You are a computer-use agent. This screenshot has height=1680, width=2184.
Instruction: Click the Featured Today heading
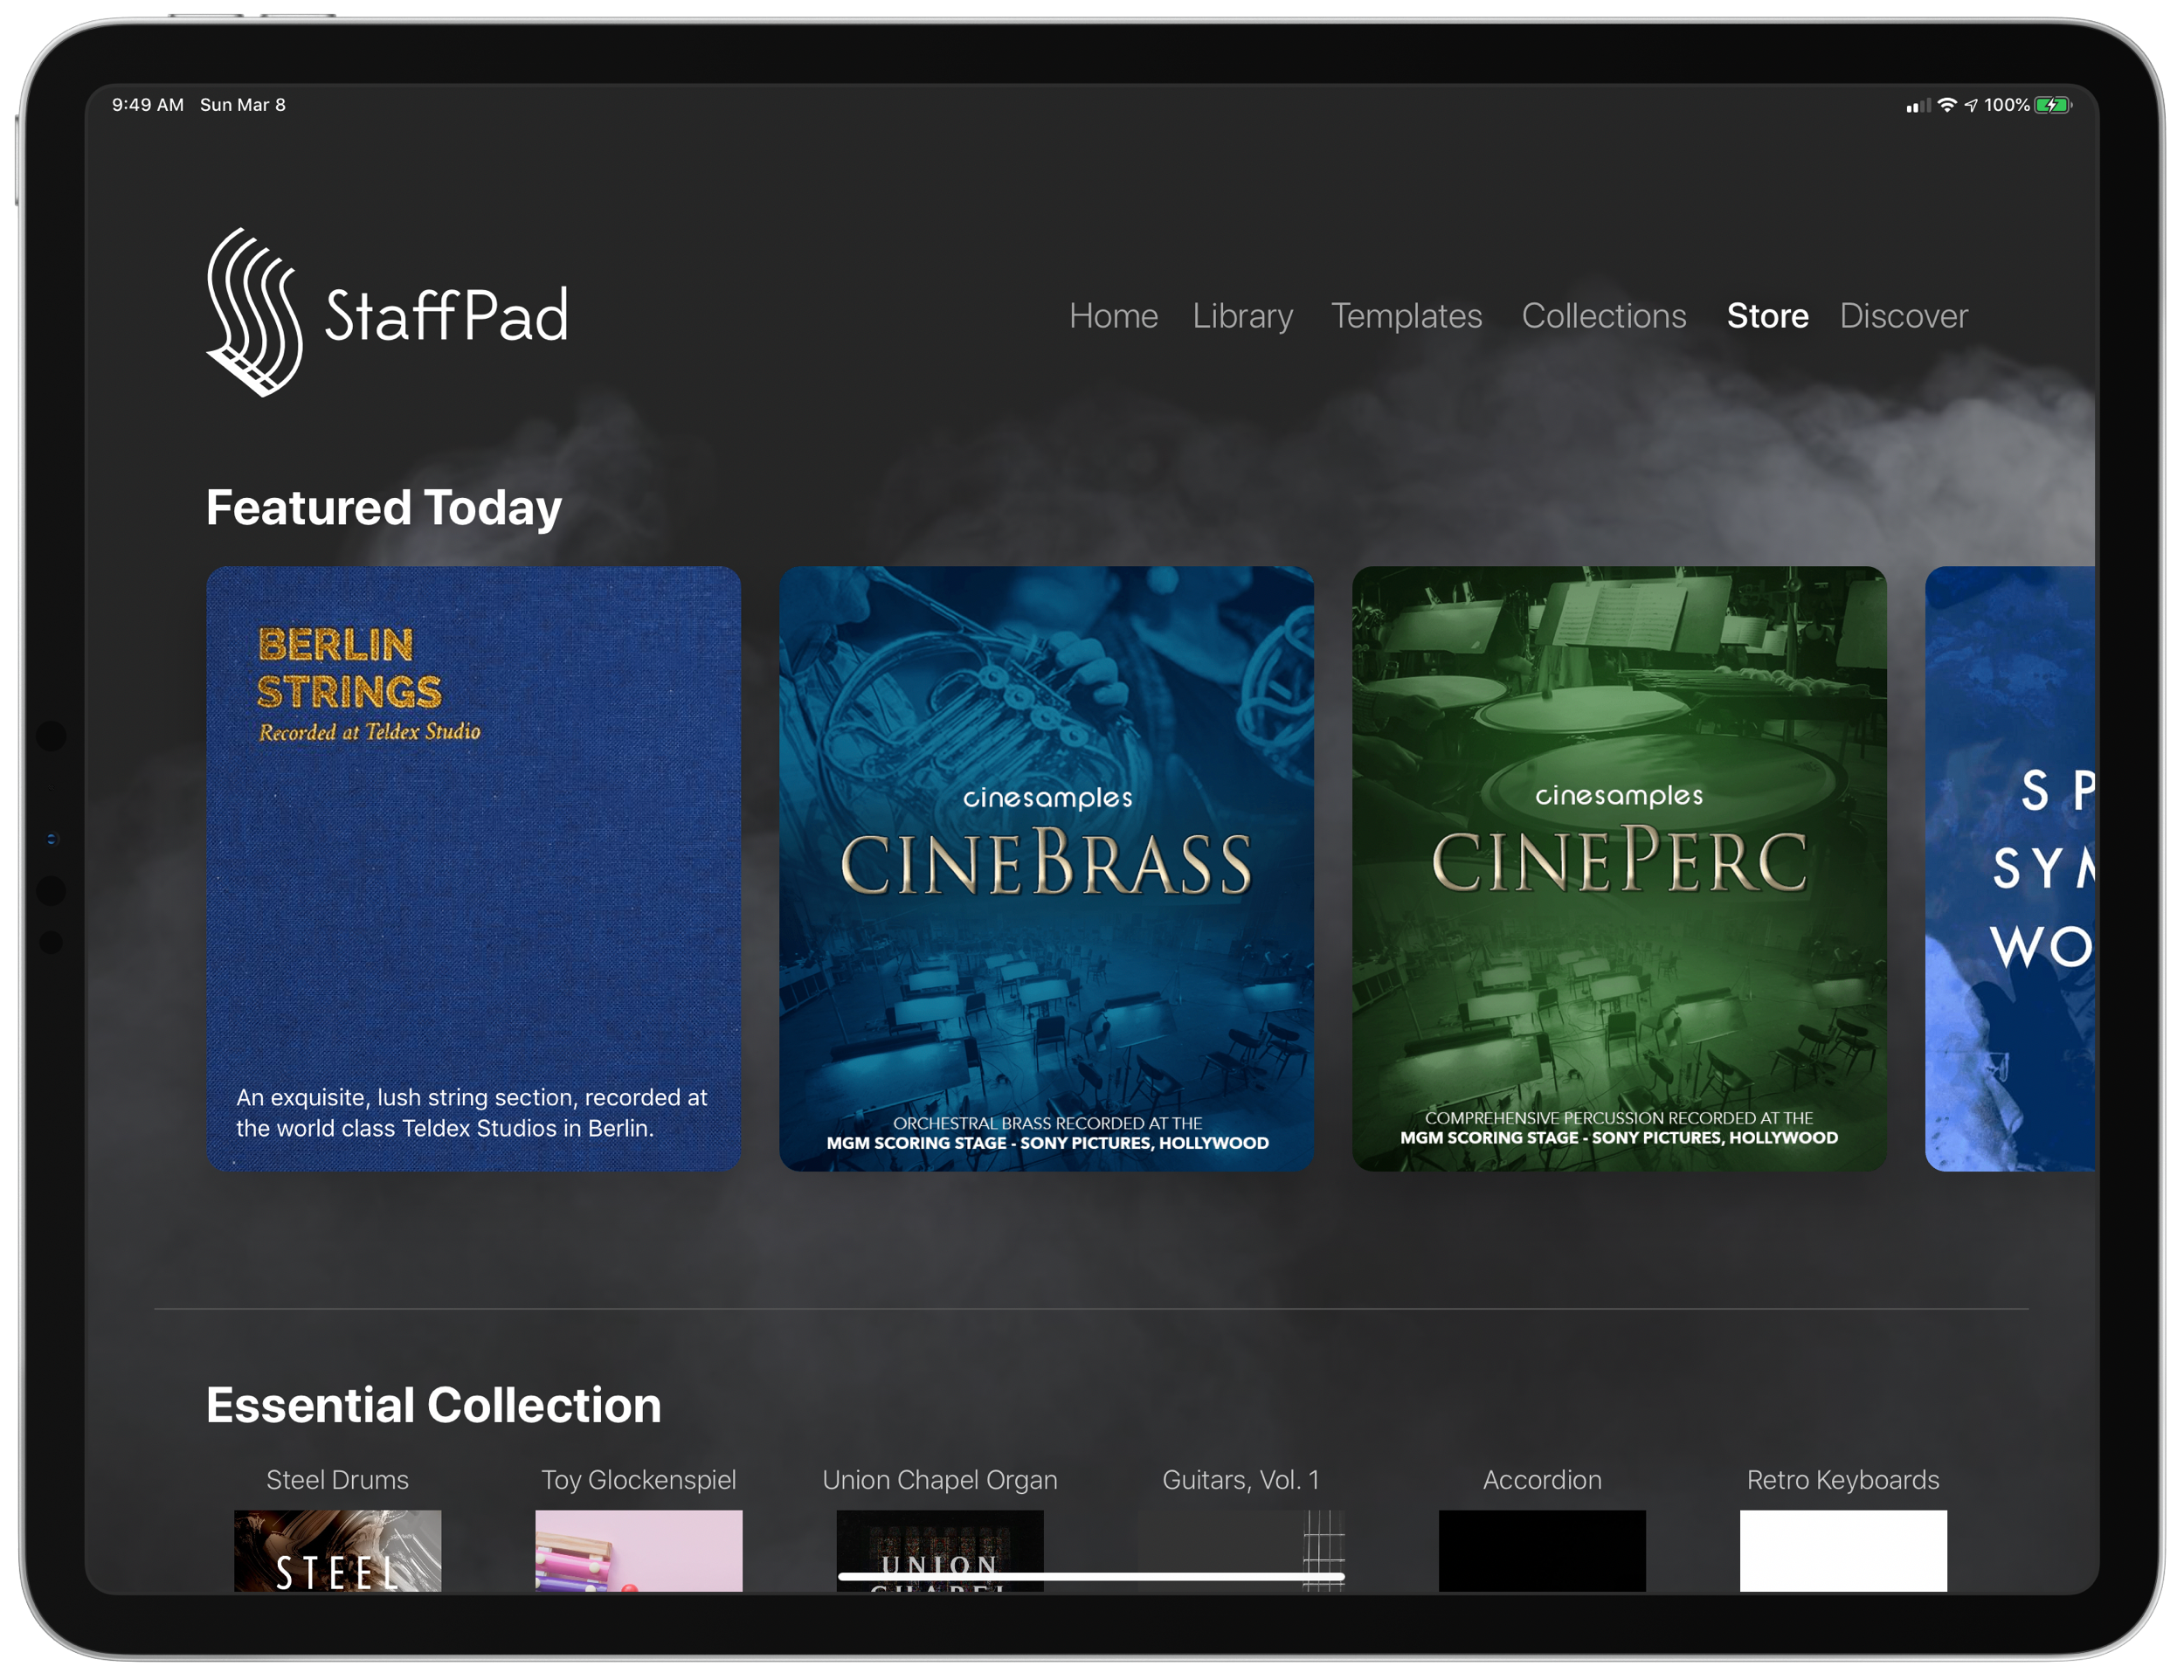(x=384, y=508)
